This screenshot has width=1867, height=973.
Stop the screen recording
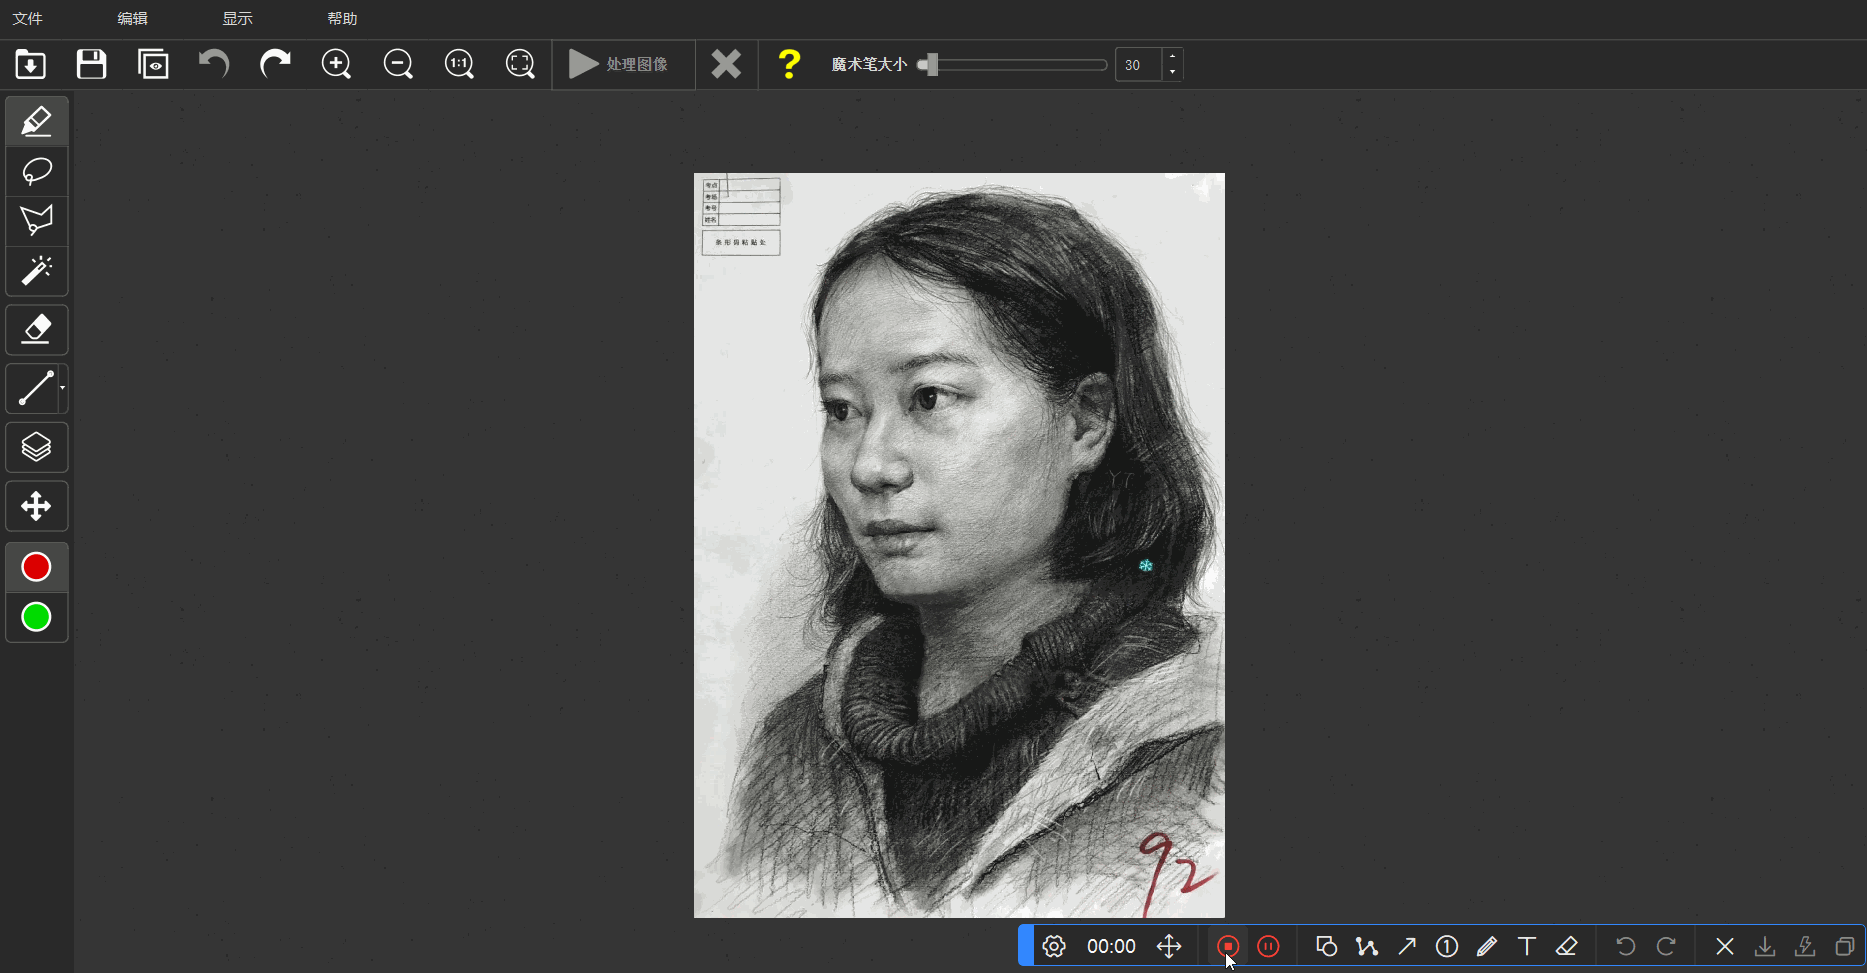[1228, 946]
